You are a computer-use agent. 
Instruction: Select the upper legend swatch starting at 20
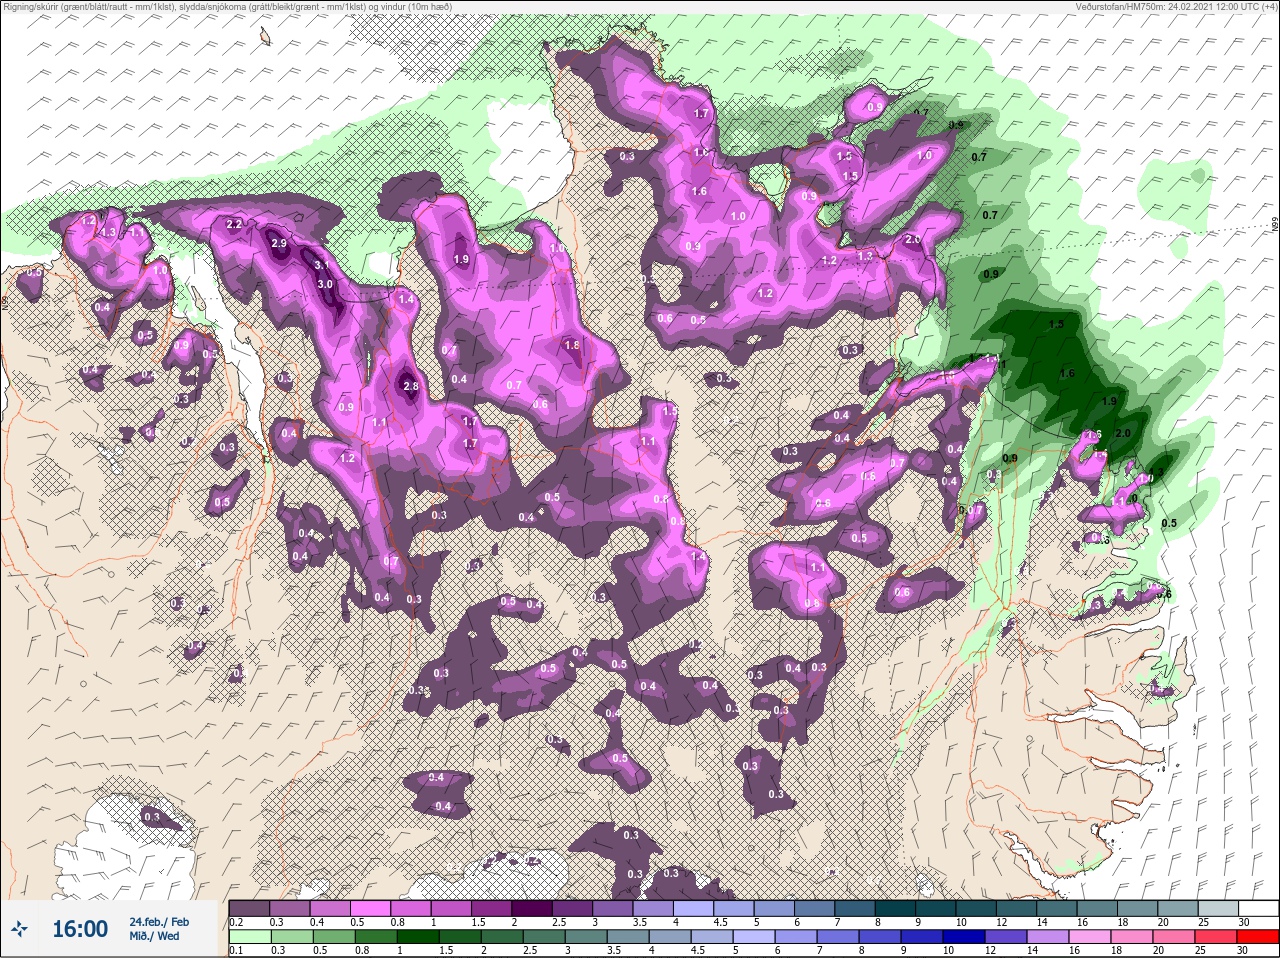click(x=1180, y=907)
